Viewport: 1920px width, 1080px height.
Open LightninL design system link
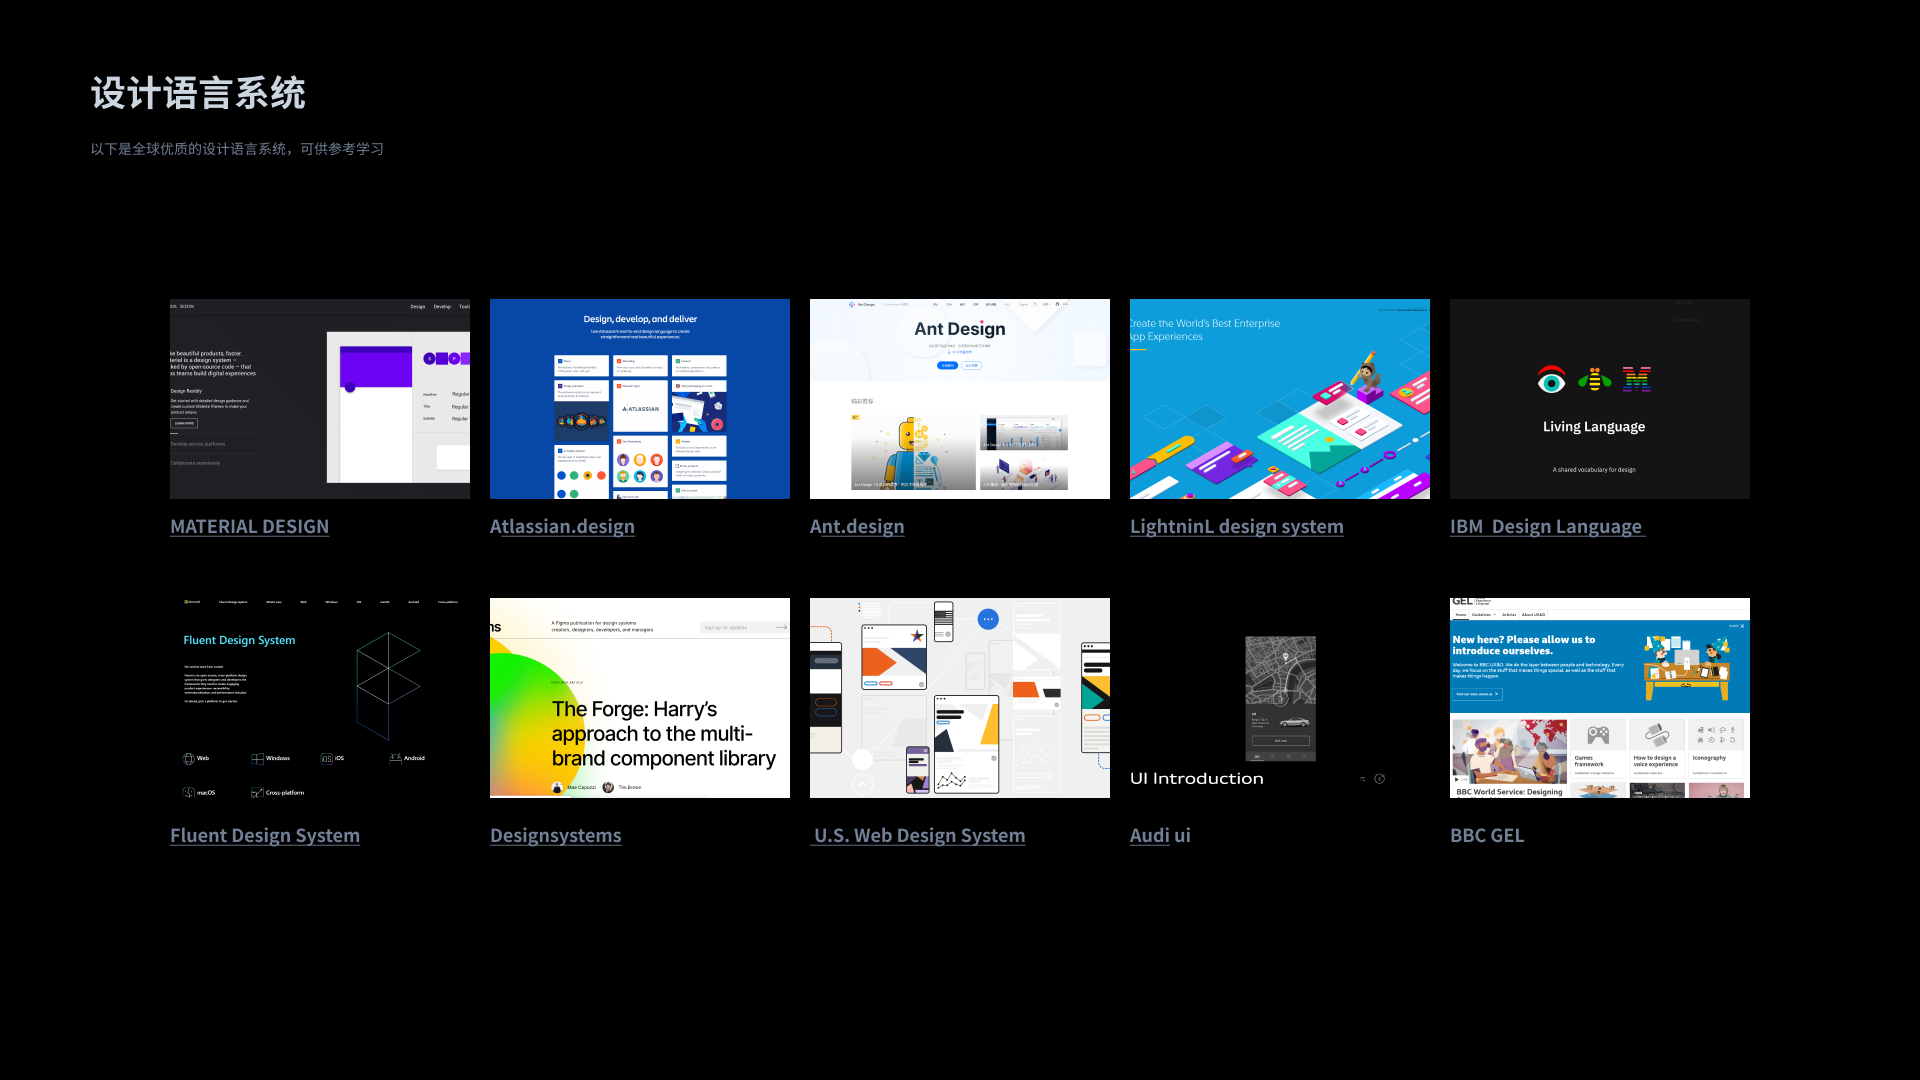[x=1236, y=527]
